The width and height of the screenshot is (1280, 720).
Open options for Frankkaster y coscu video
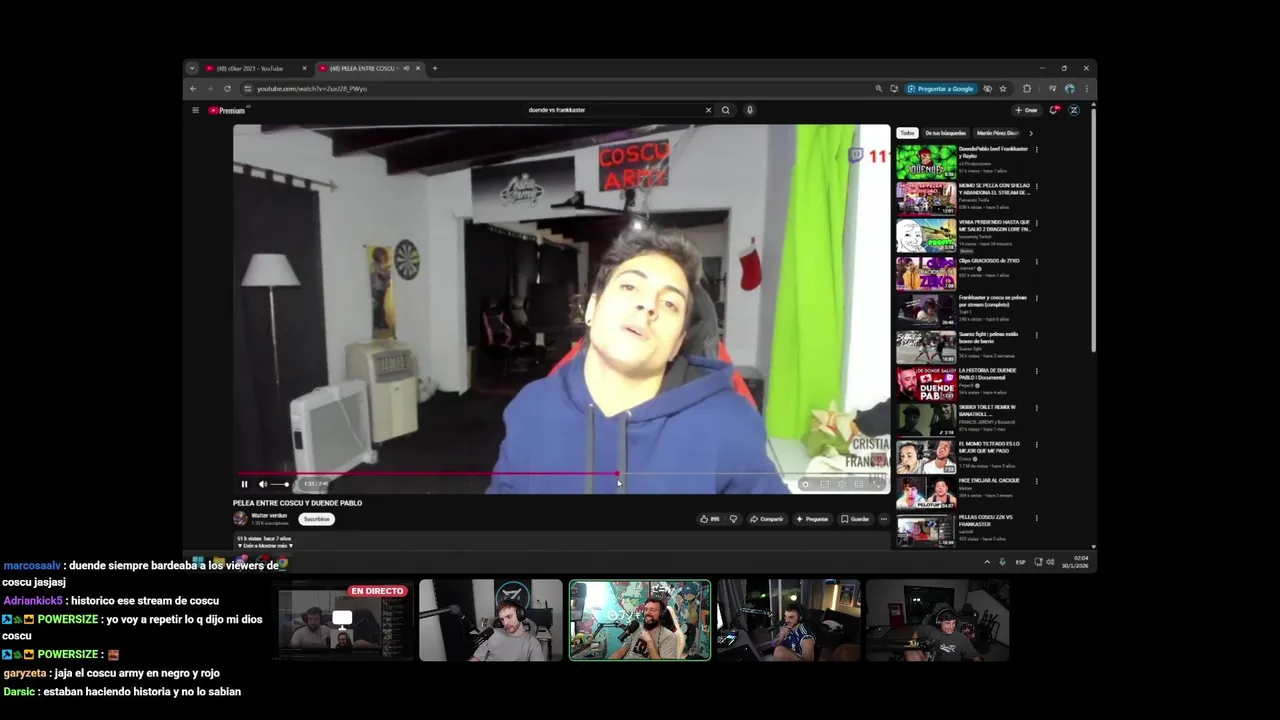click(x=1036, y=298)
